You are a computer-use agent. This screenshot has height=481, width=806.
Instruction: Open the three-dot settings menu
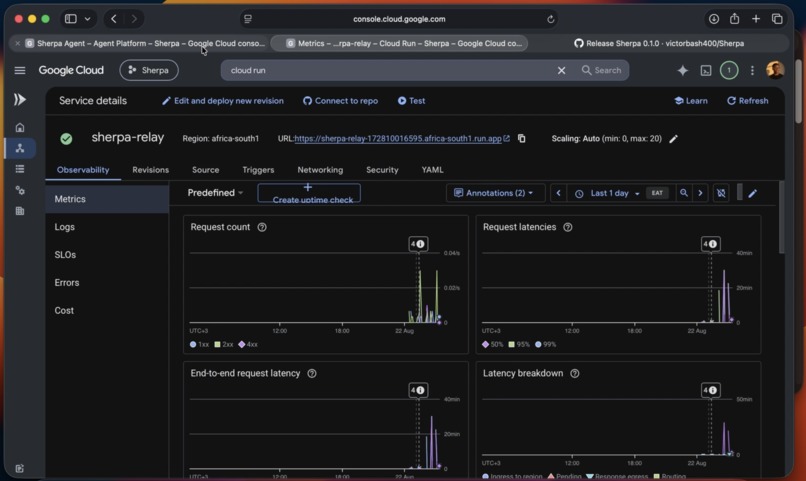(x=752, y=70)
